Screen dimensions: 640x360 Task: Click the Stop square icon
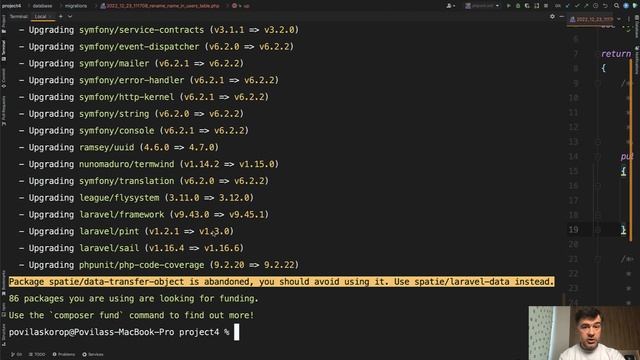546,6
